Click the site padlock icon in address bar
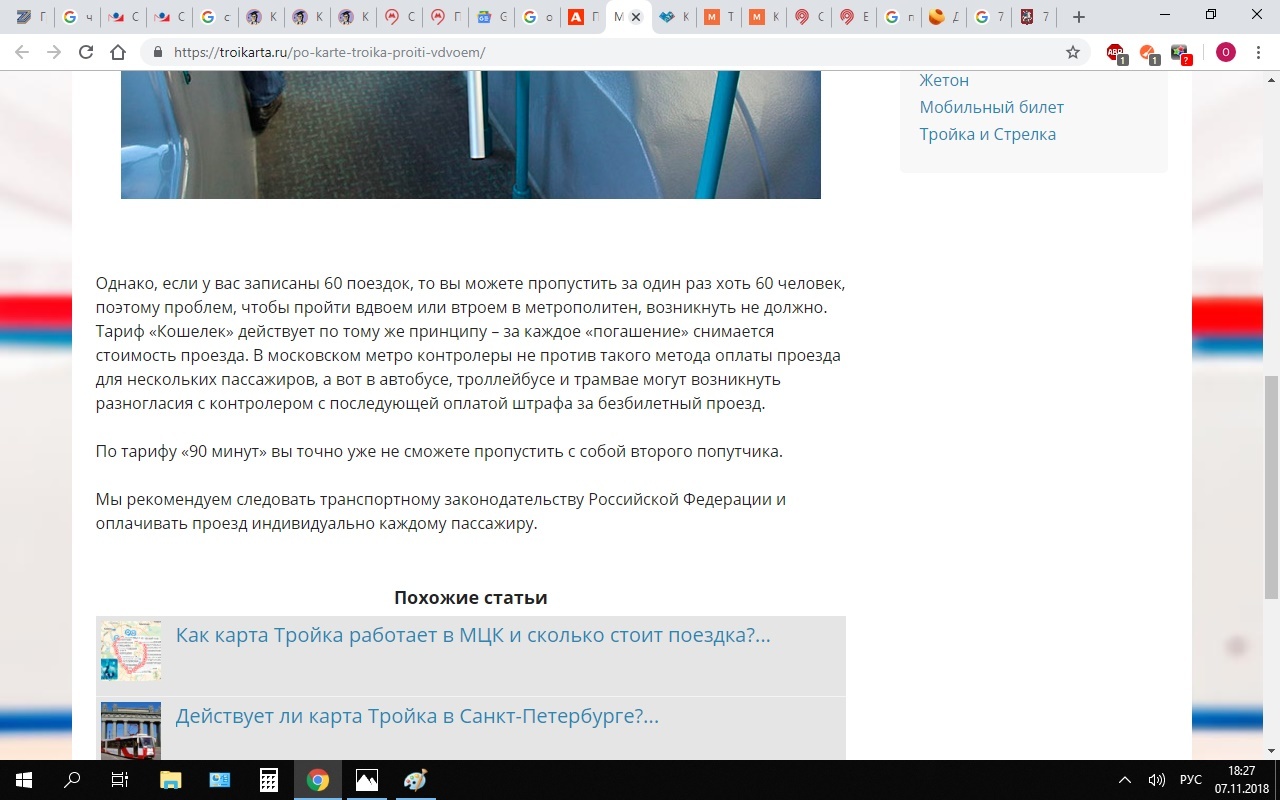Viewport: 1280px width, 800px height. [x=158, y=52]
